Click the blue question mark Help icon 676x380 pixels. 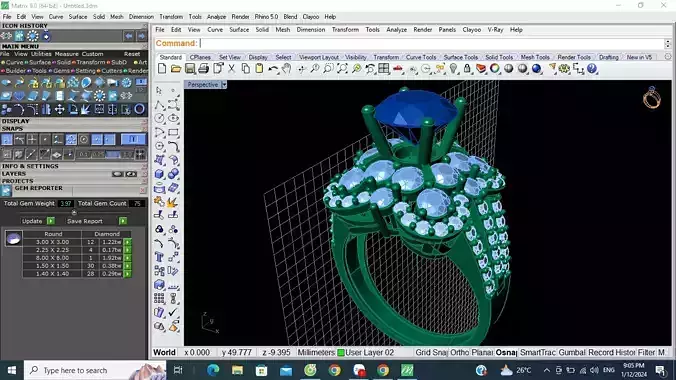592,69
